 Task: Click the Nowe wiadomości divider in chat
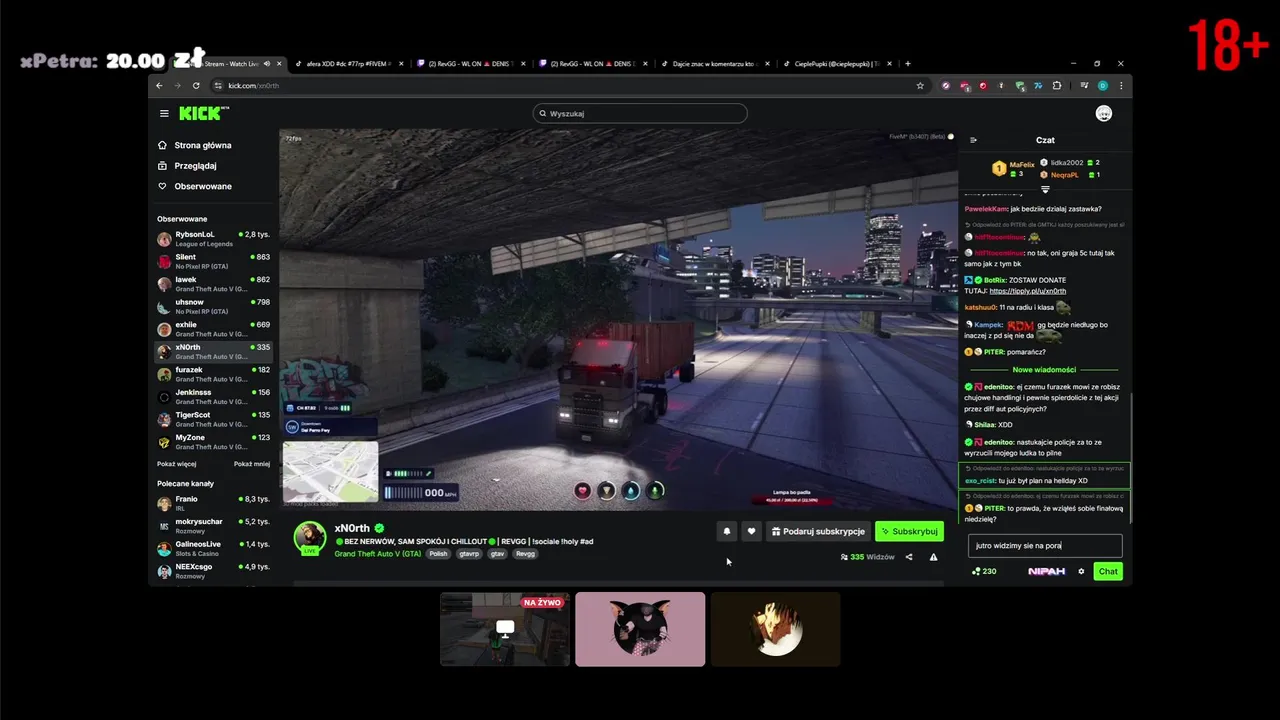click(1044, 370)
